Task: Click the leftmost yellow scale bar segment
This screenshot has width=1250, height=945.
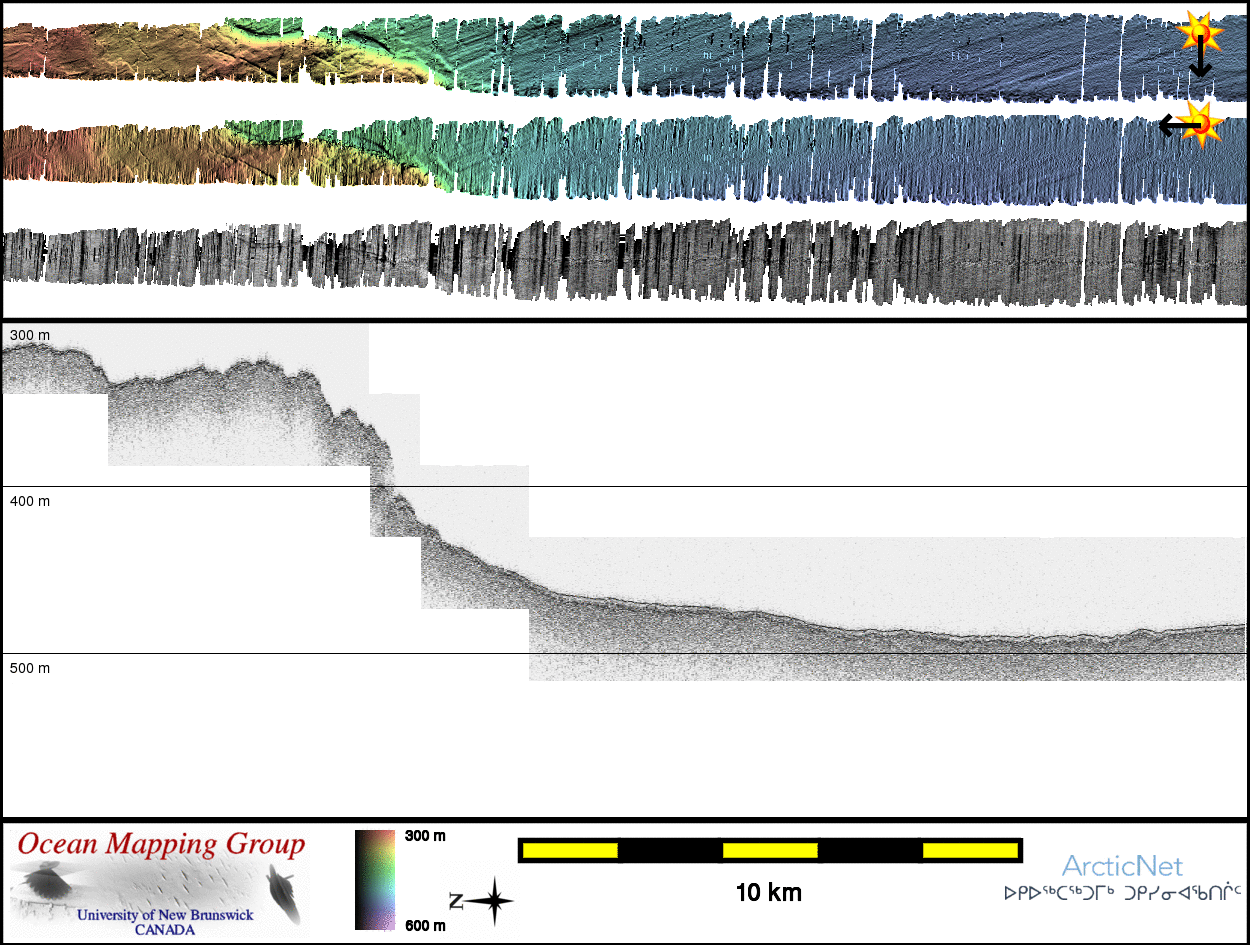Action: click(570, 850)
